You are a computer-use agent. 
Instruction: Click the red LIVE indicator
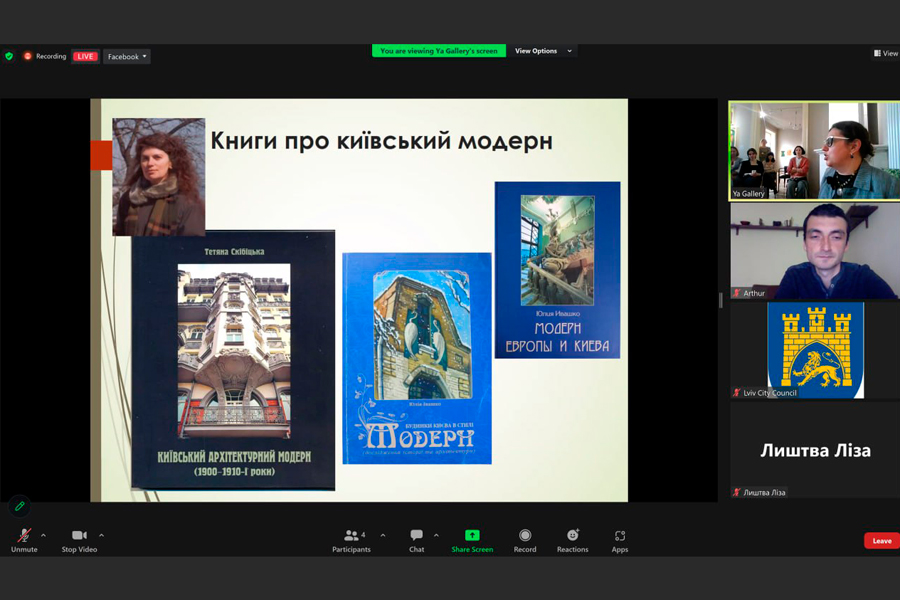85,57
